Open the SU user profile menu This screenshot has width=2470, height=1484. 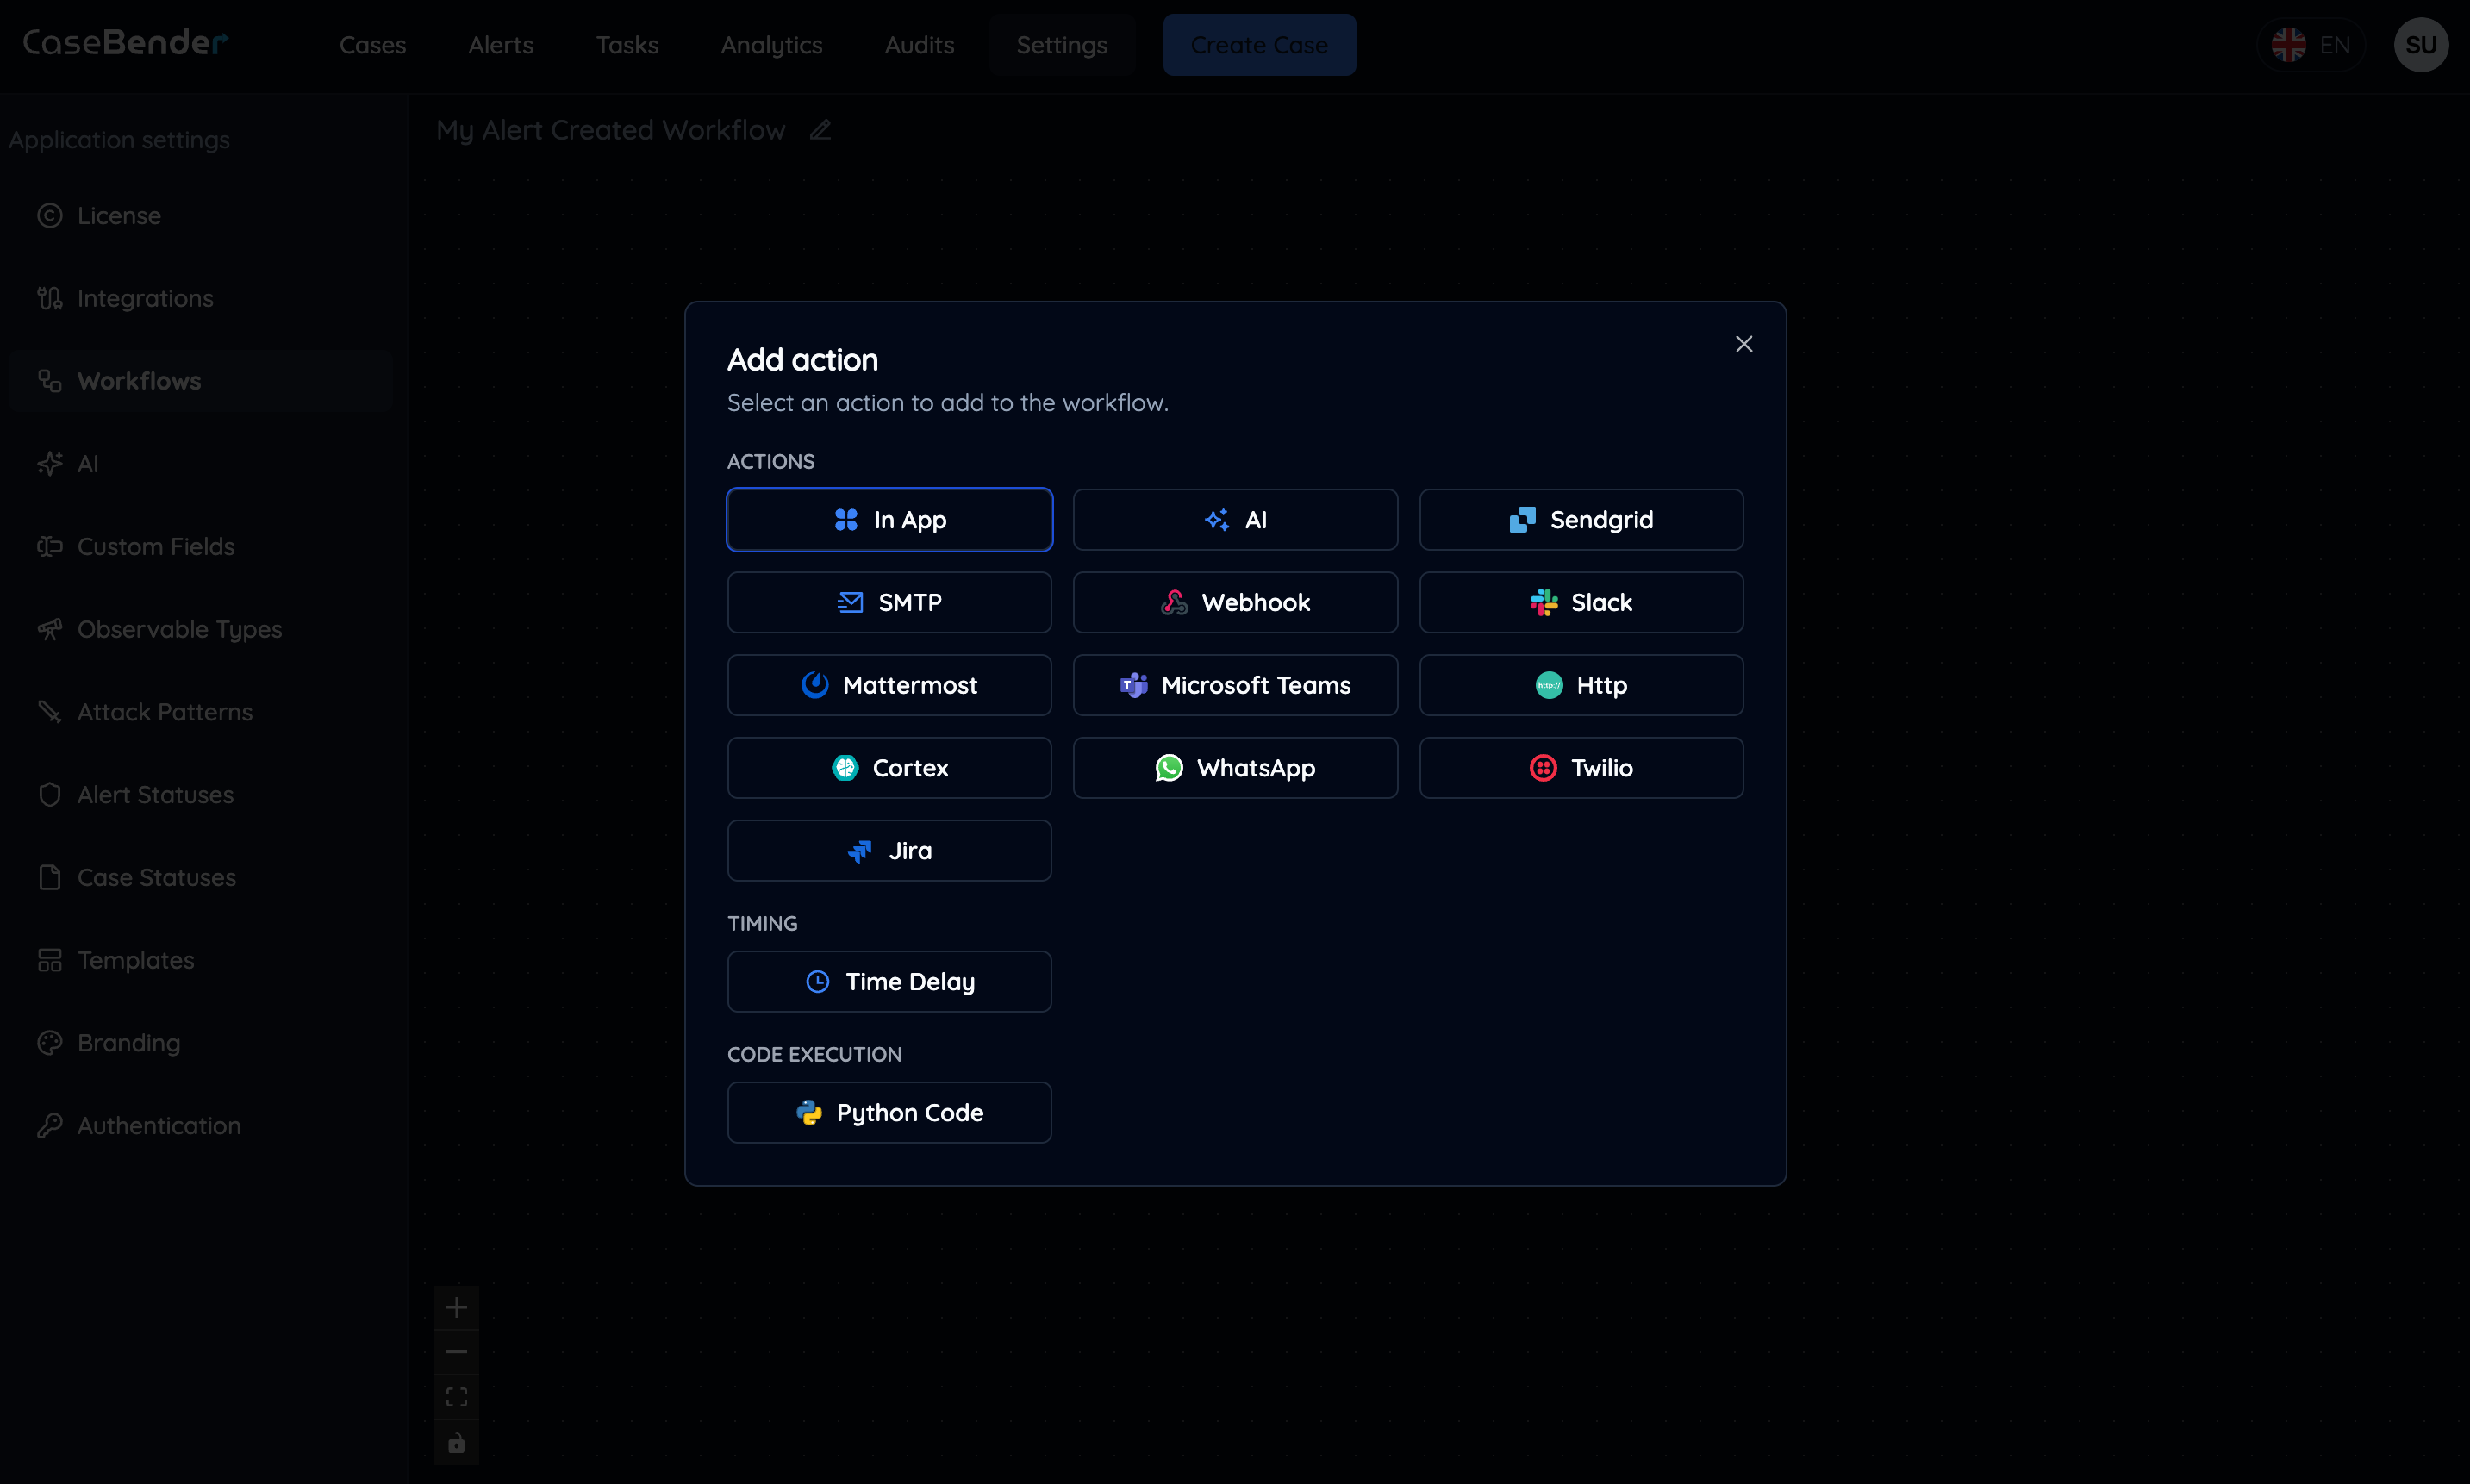point(2422,44)
